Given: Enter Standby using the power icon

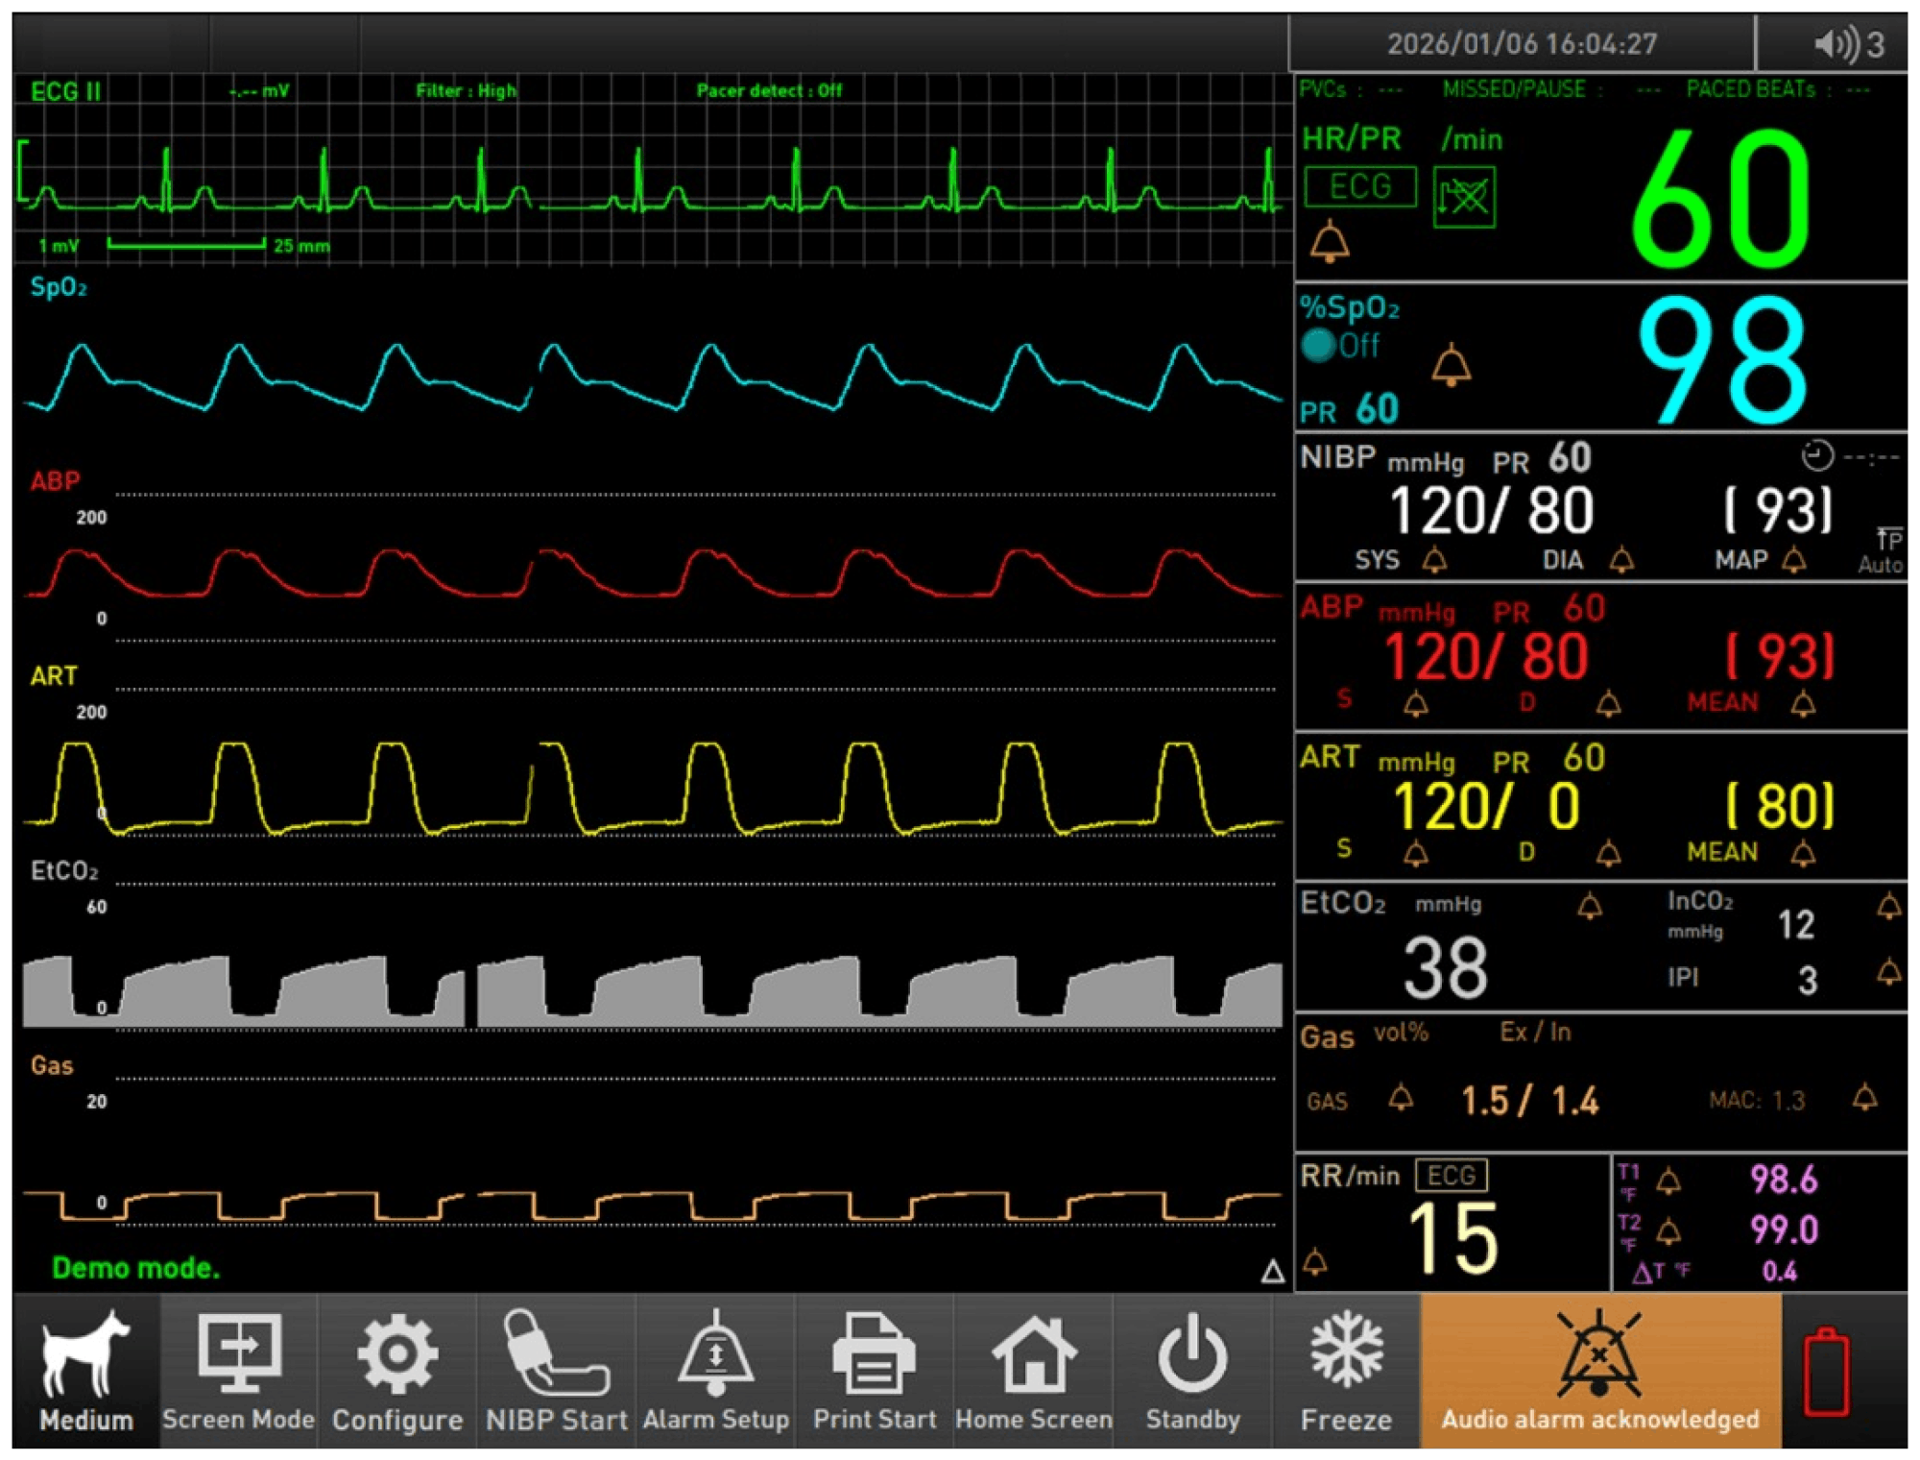Looking at the screenshot, I should (x=1192, y=1370).
